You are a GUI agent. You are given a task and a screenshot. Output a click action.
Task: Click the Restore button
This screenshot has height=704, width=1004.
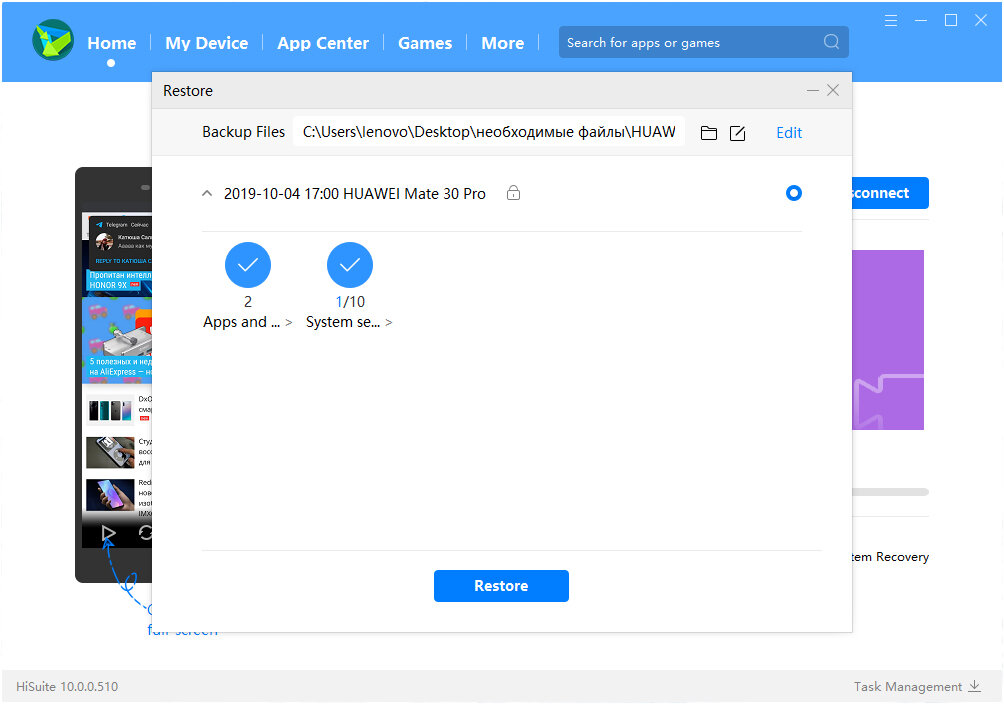click(x=501, y=585)
